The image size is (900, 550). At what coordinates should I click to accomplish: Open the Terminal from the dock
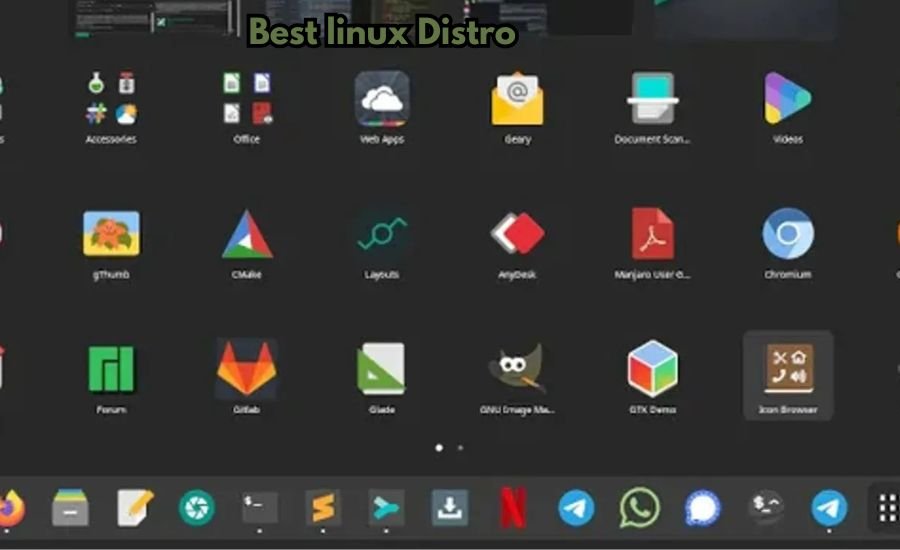[260, 508]
